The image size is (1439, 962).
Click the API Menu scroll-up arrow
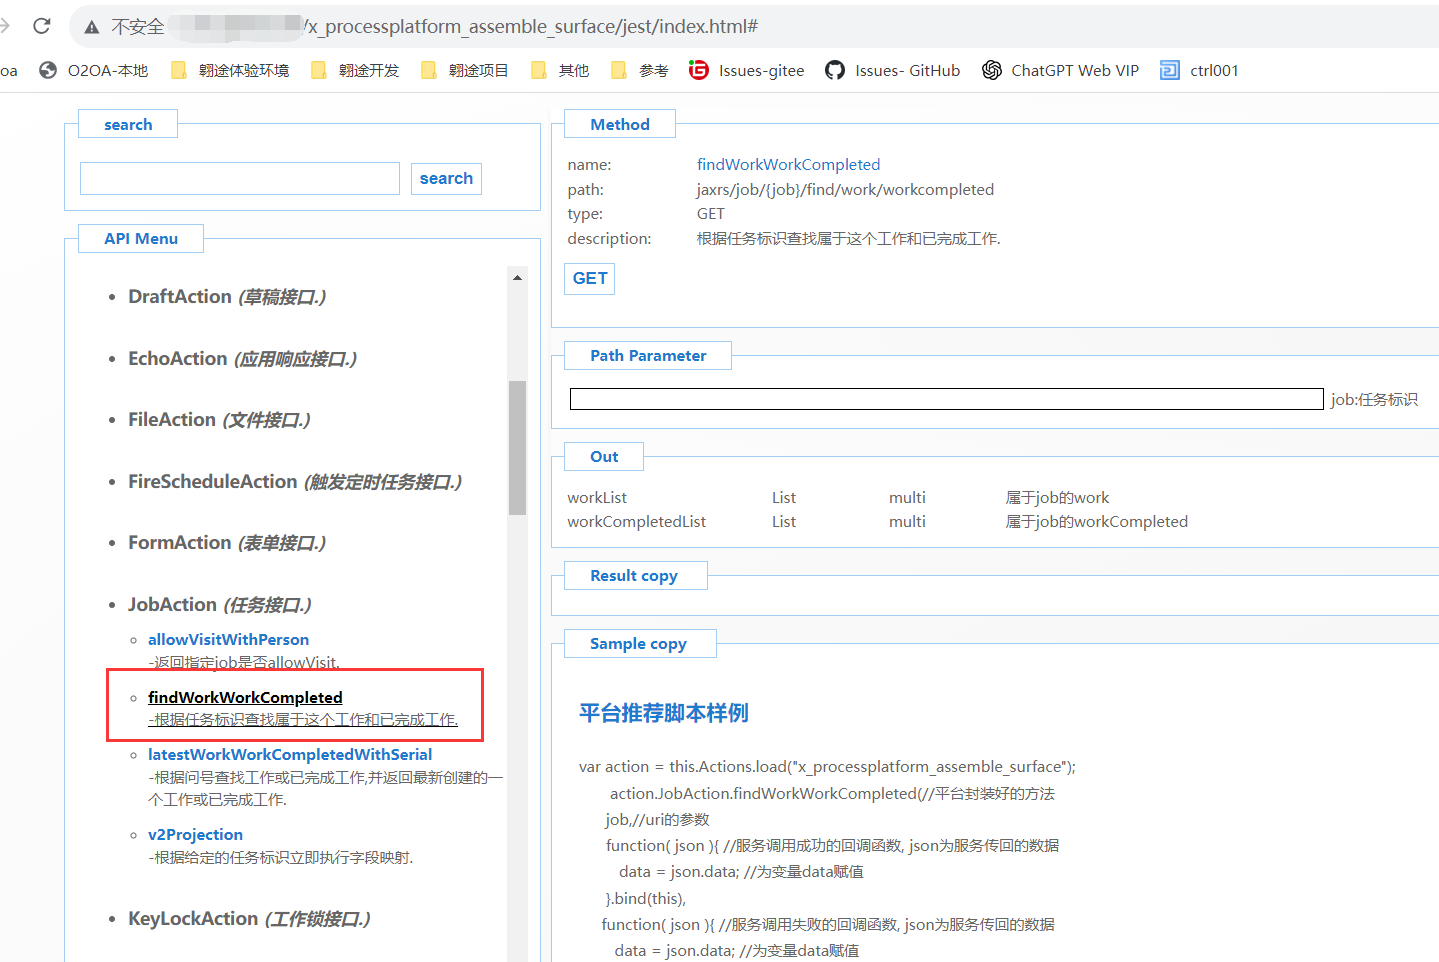[517, 278]
